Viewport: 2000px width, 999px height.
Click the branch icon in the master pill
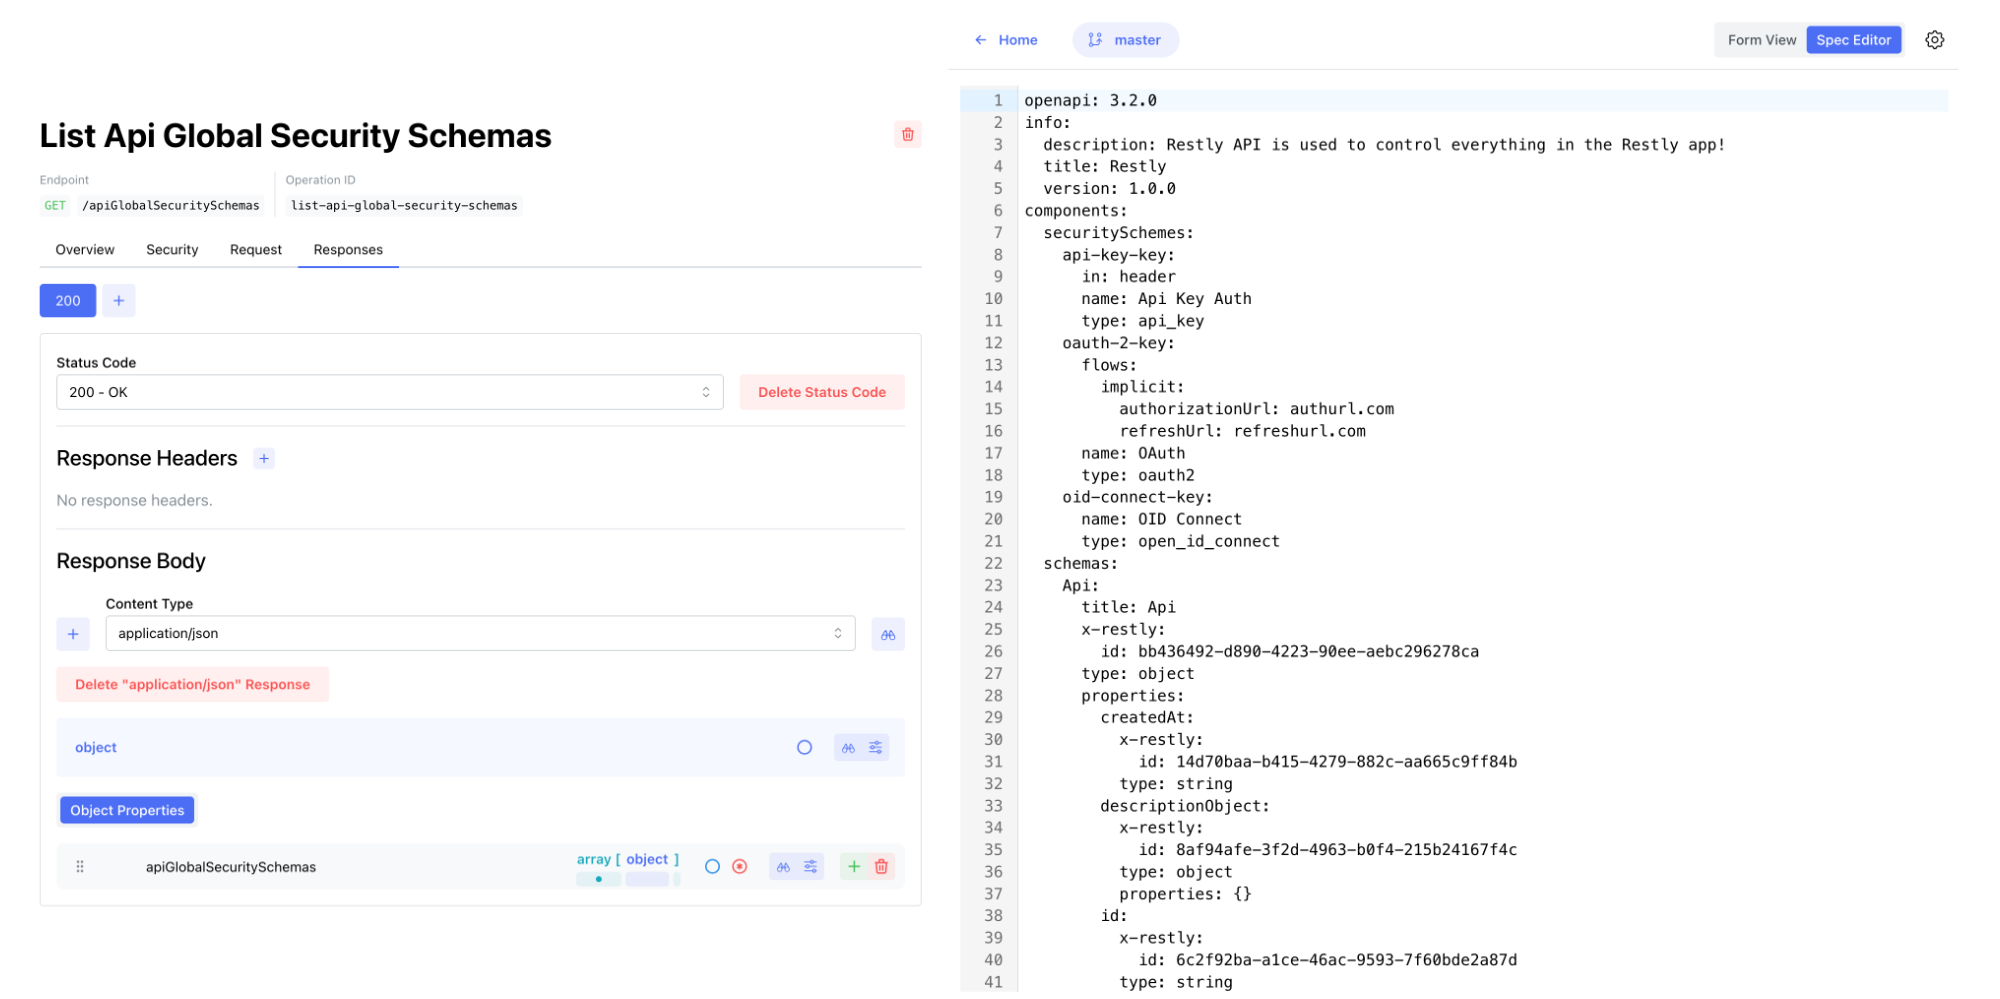(1095, 40)
